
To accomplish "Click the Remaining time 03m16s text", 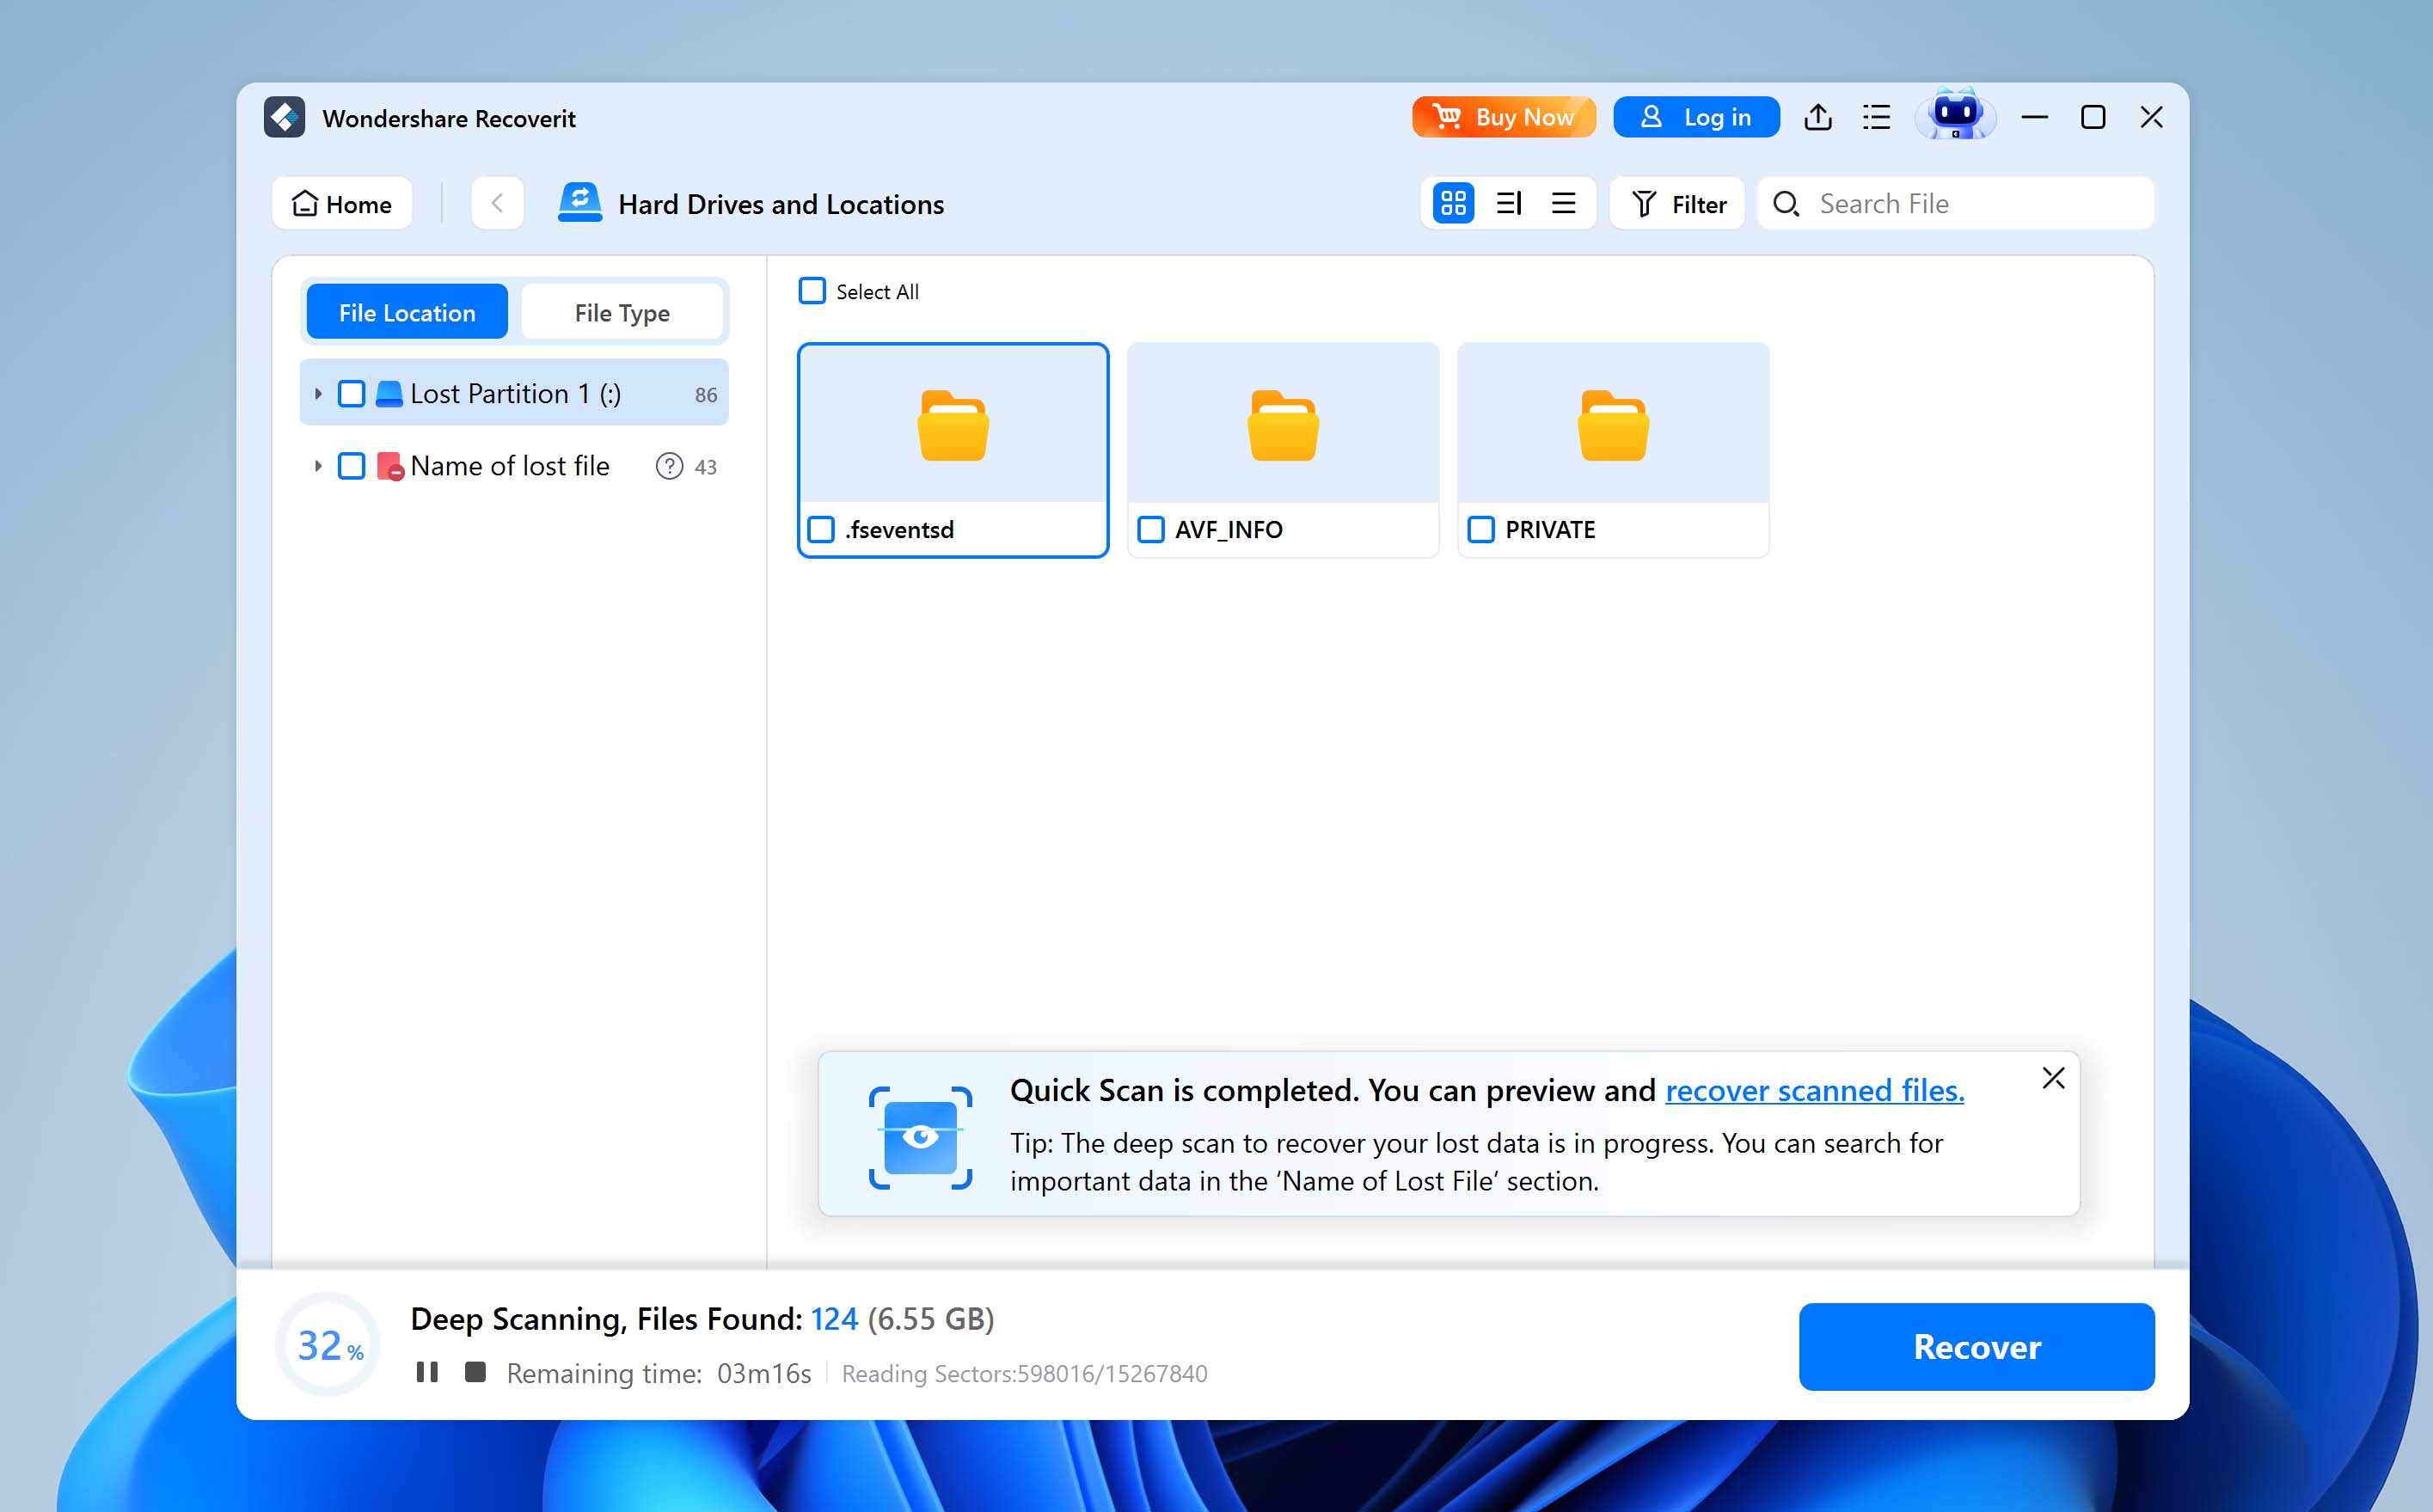I will click(x=659, y=1373).
